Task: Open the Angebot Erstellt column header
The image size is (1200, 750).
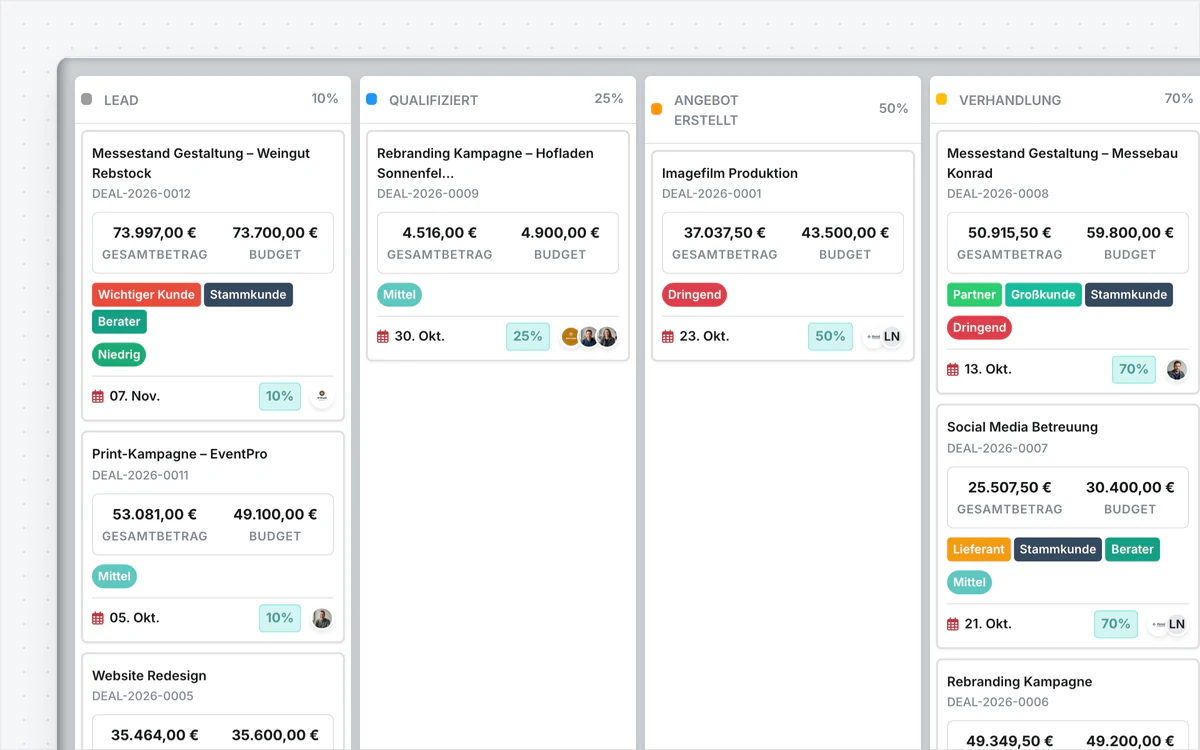Action: pos(783,109)
